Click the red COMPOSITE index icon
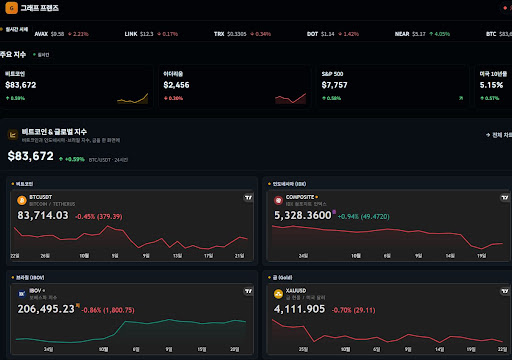The image size is (512, 360). [278, 200]
